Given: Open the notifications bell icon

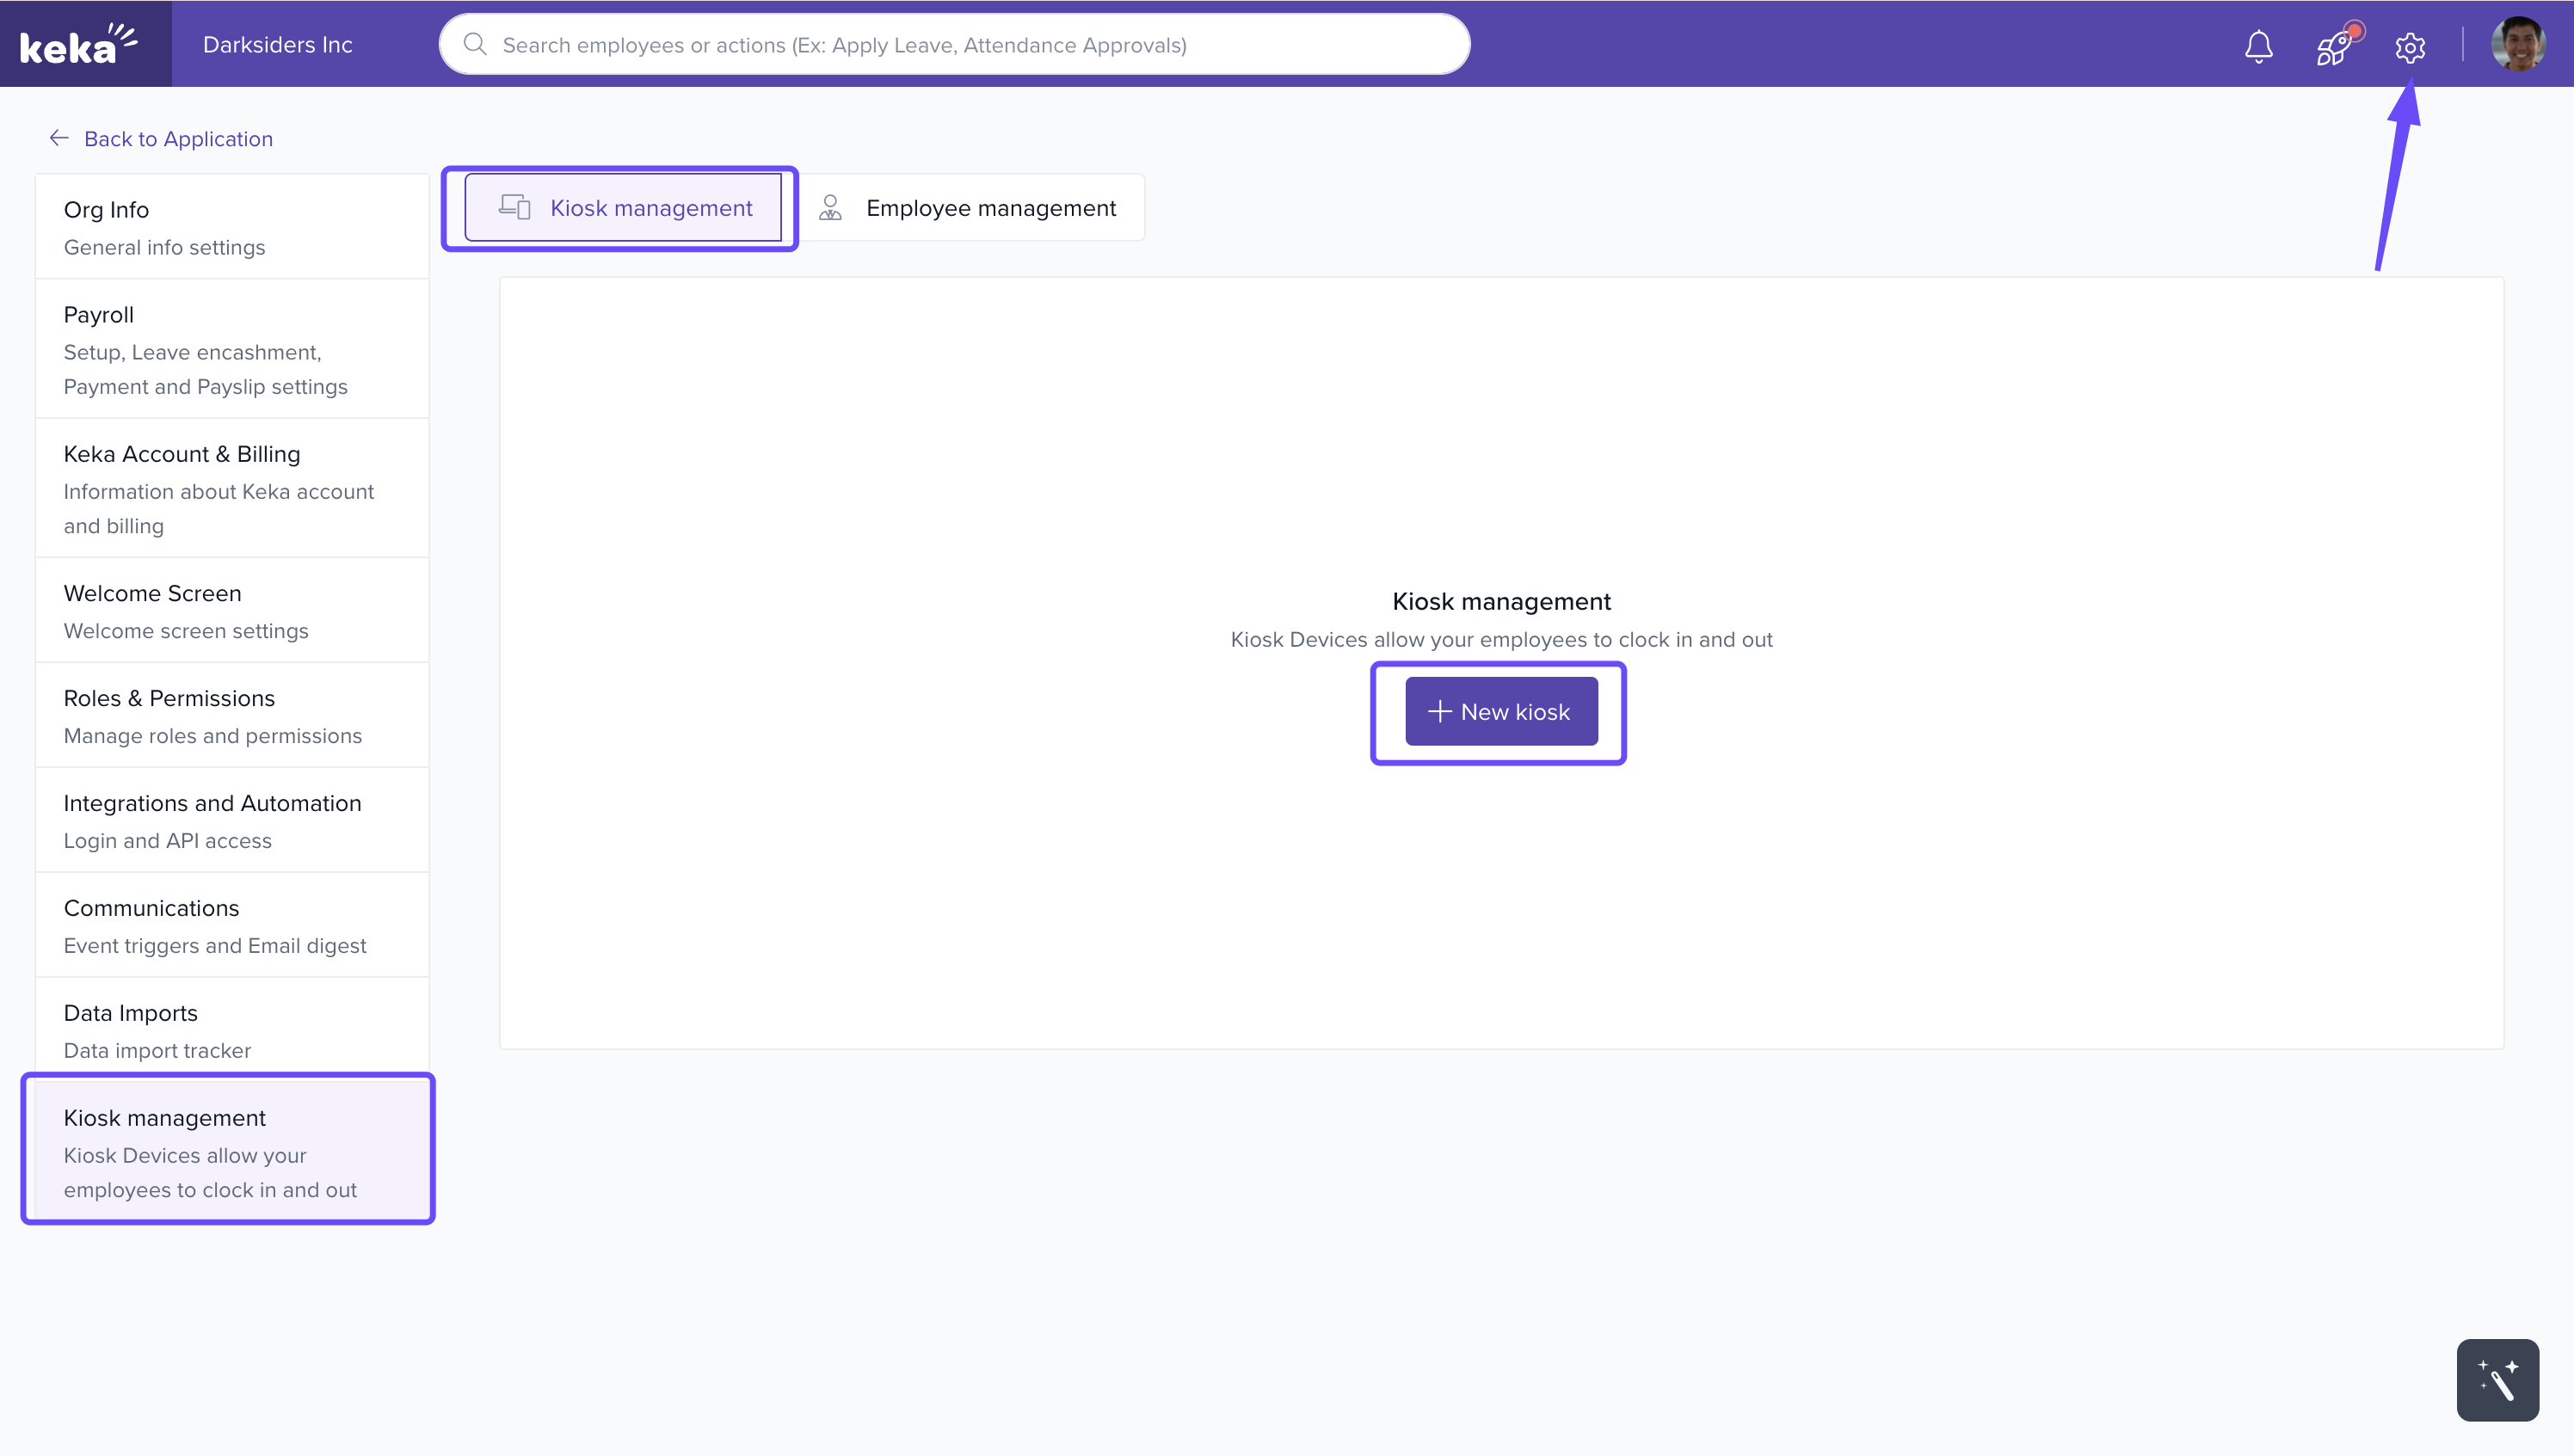Looking at the screenshot, I should click(x=2258, y=46).
